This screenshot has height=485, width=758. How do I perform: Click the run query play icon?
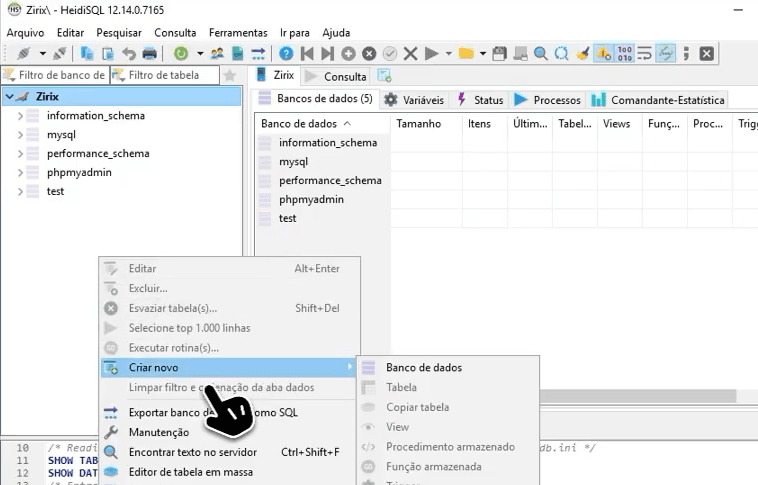pos(431,53)
